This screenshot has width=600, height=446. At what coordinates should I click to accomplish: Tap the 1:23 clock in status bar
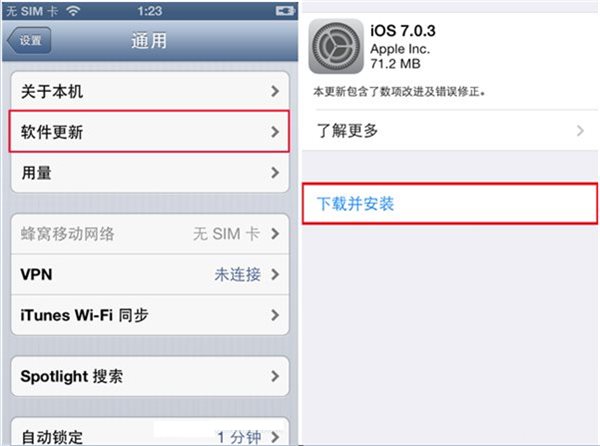[150, 11]
